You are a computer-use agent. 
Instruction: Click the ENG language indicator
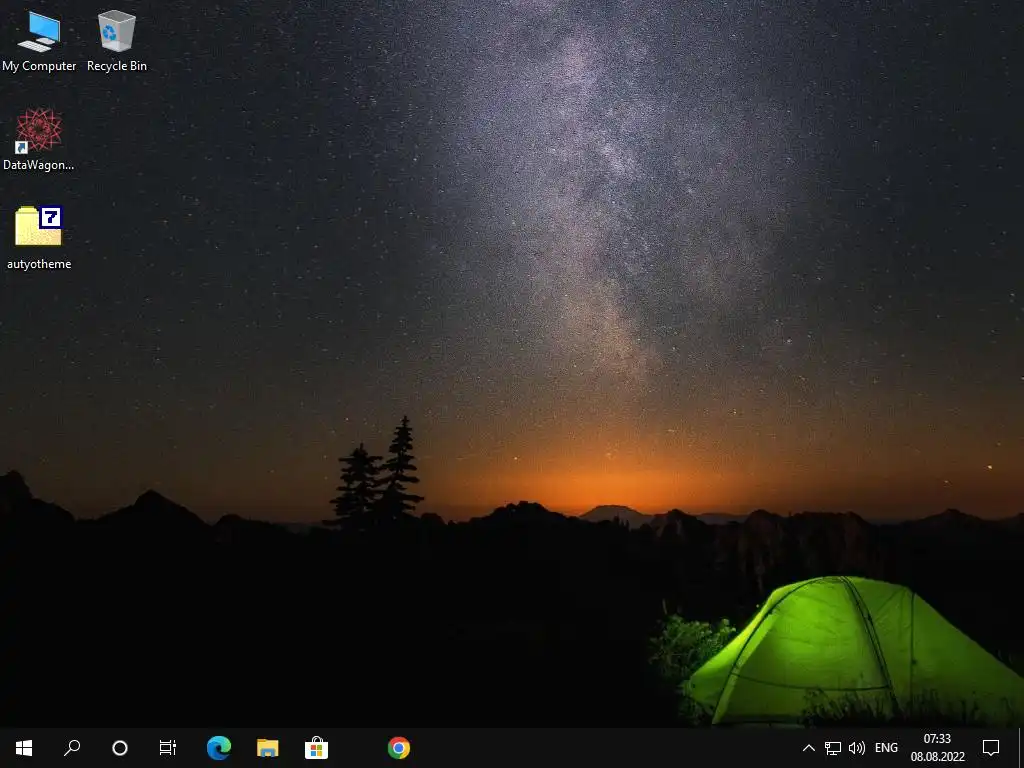coord(886,748)
